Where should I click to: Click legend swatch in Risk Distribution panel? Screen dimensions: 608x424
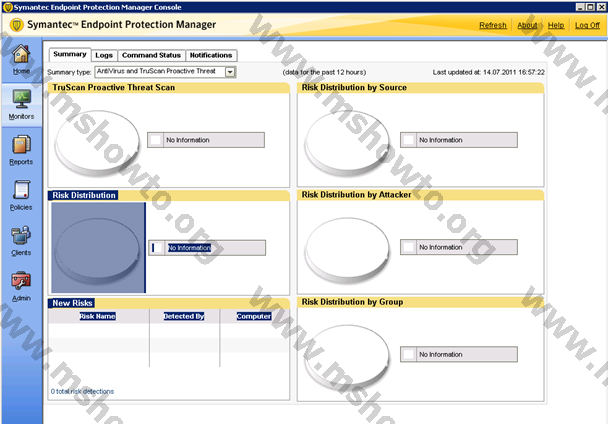(157, 248)
